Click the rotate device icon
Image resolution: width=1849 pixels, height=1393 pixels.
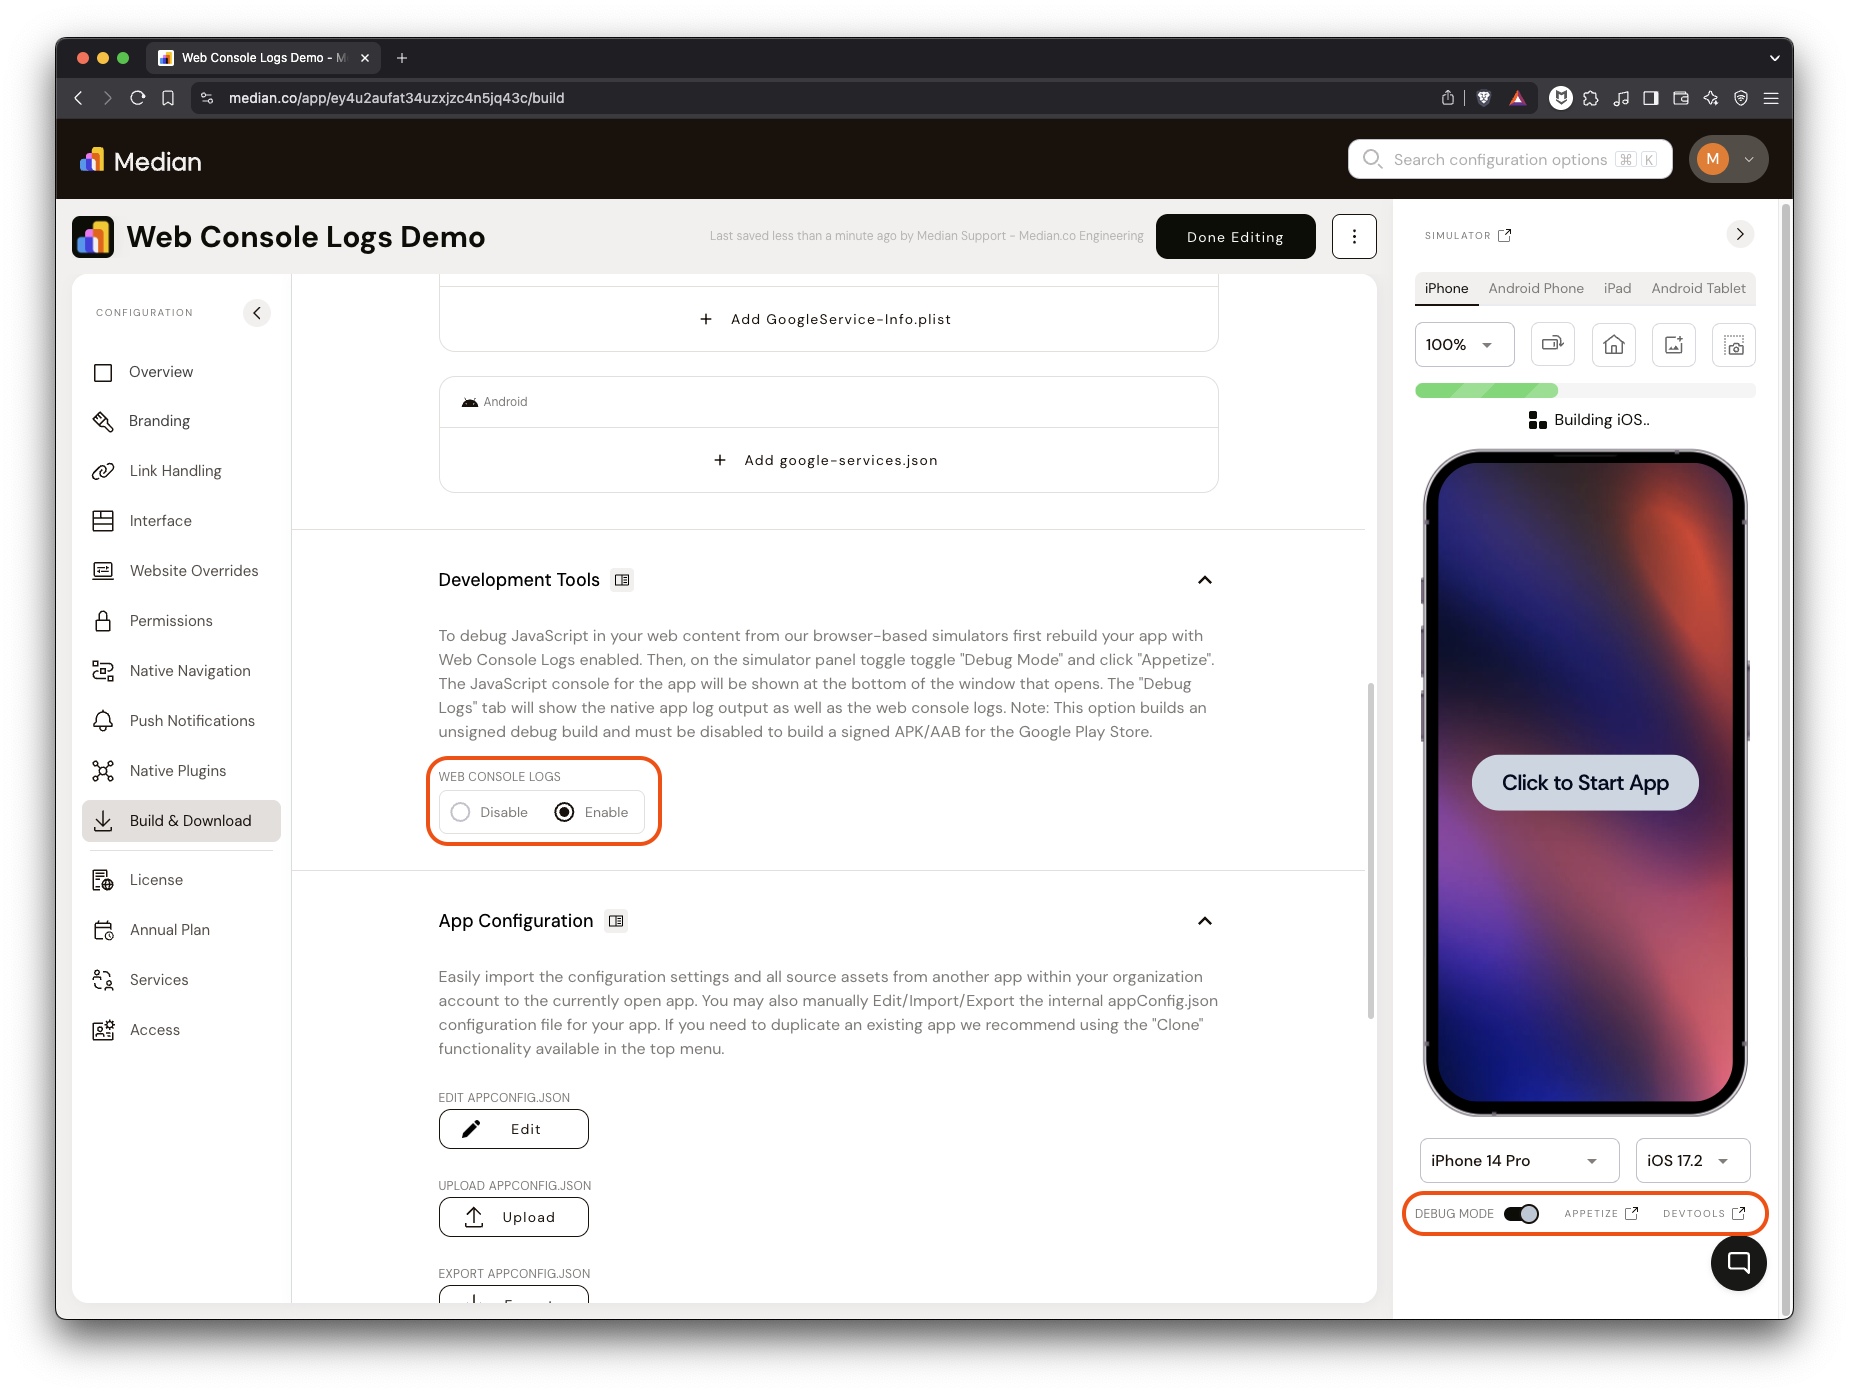coord(1553,345)
